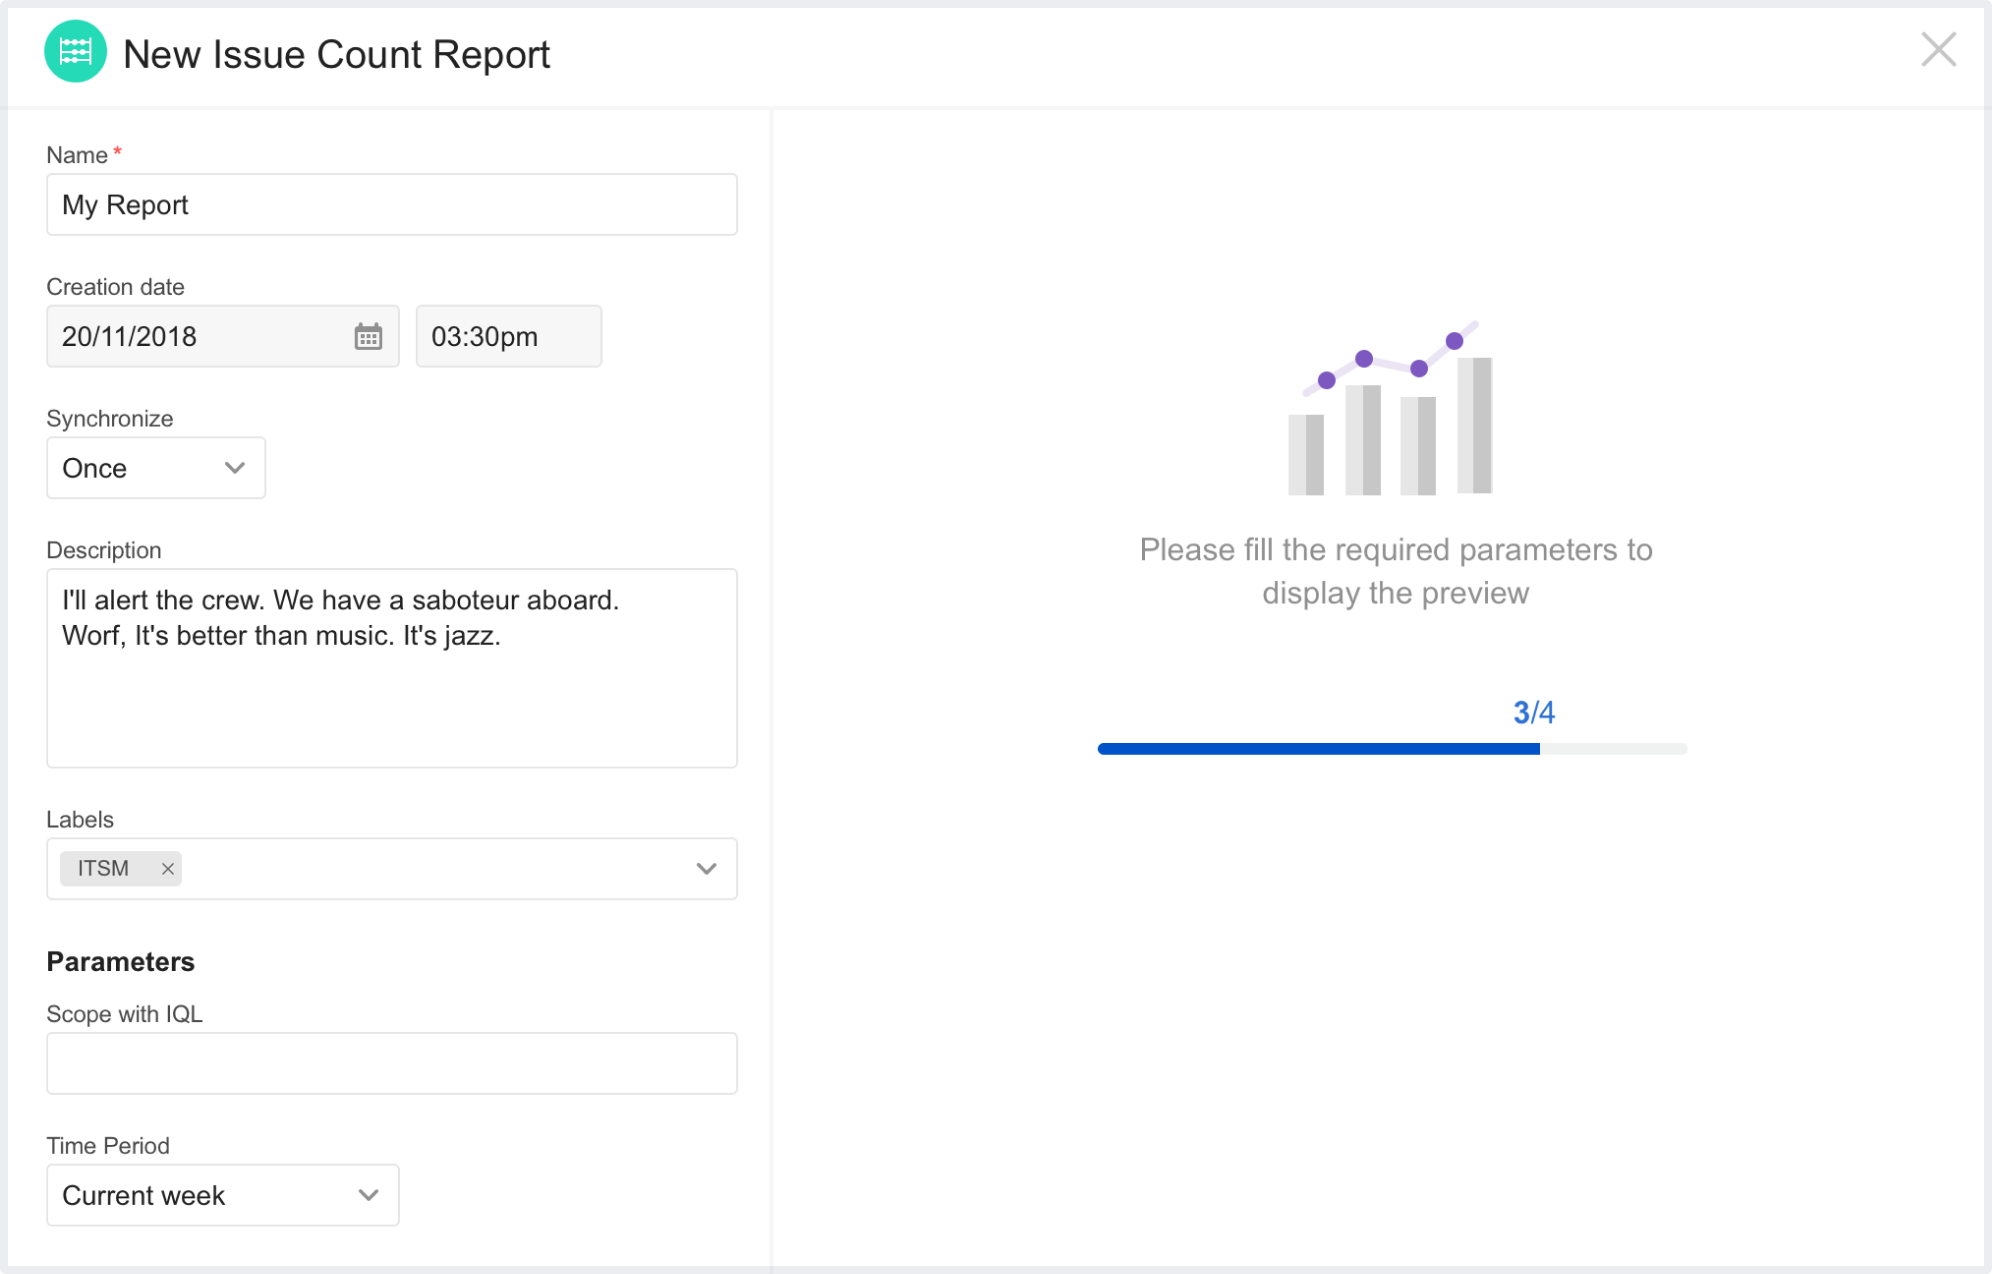Click the New Issue Count Report title

click(x=336, y=55)
